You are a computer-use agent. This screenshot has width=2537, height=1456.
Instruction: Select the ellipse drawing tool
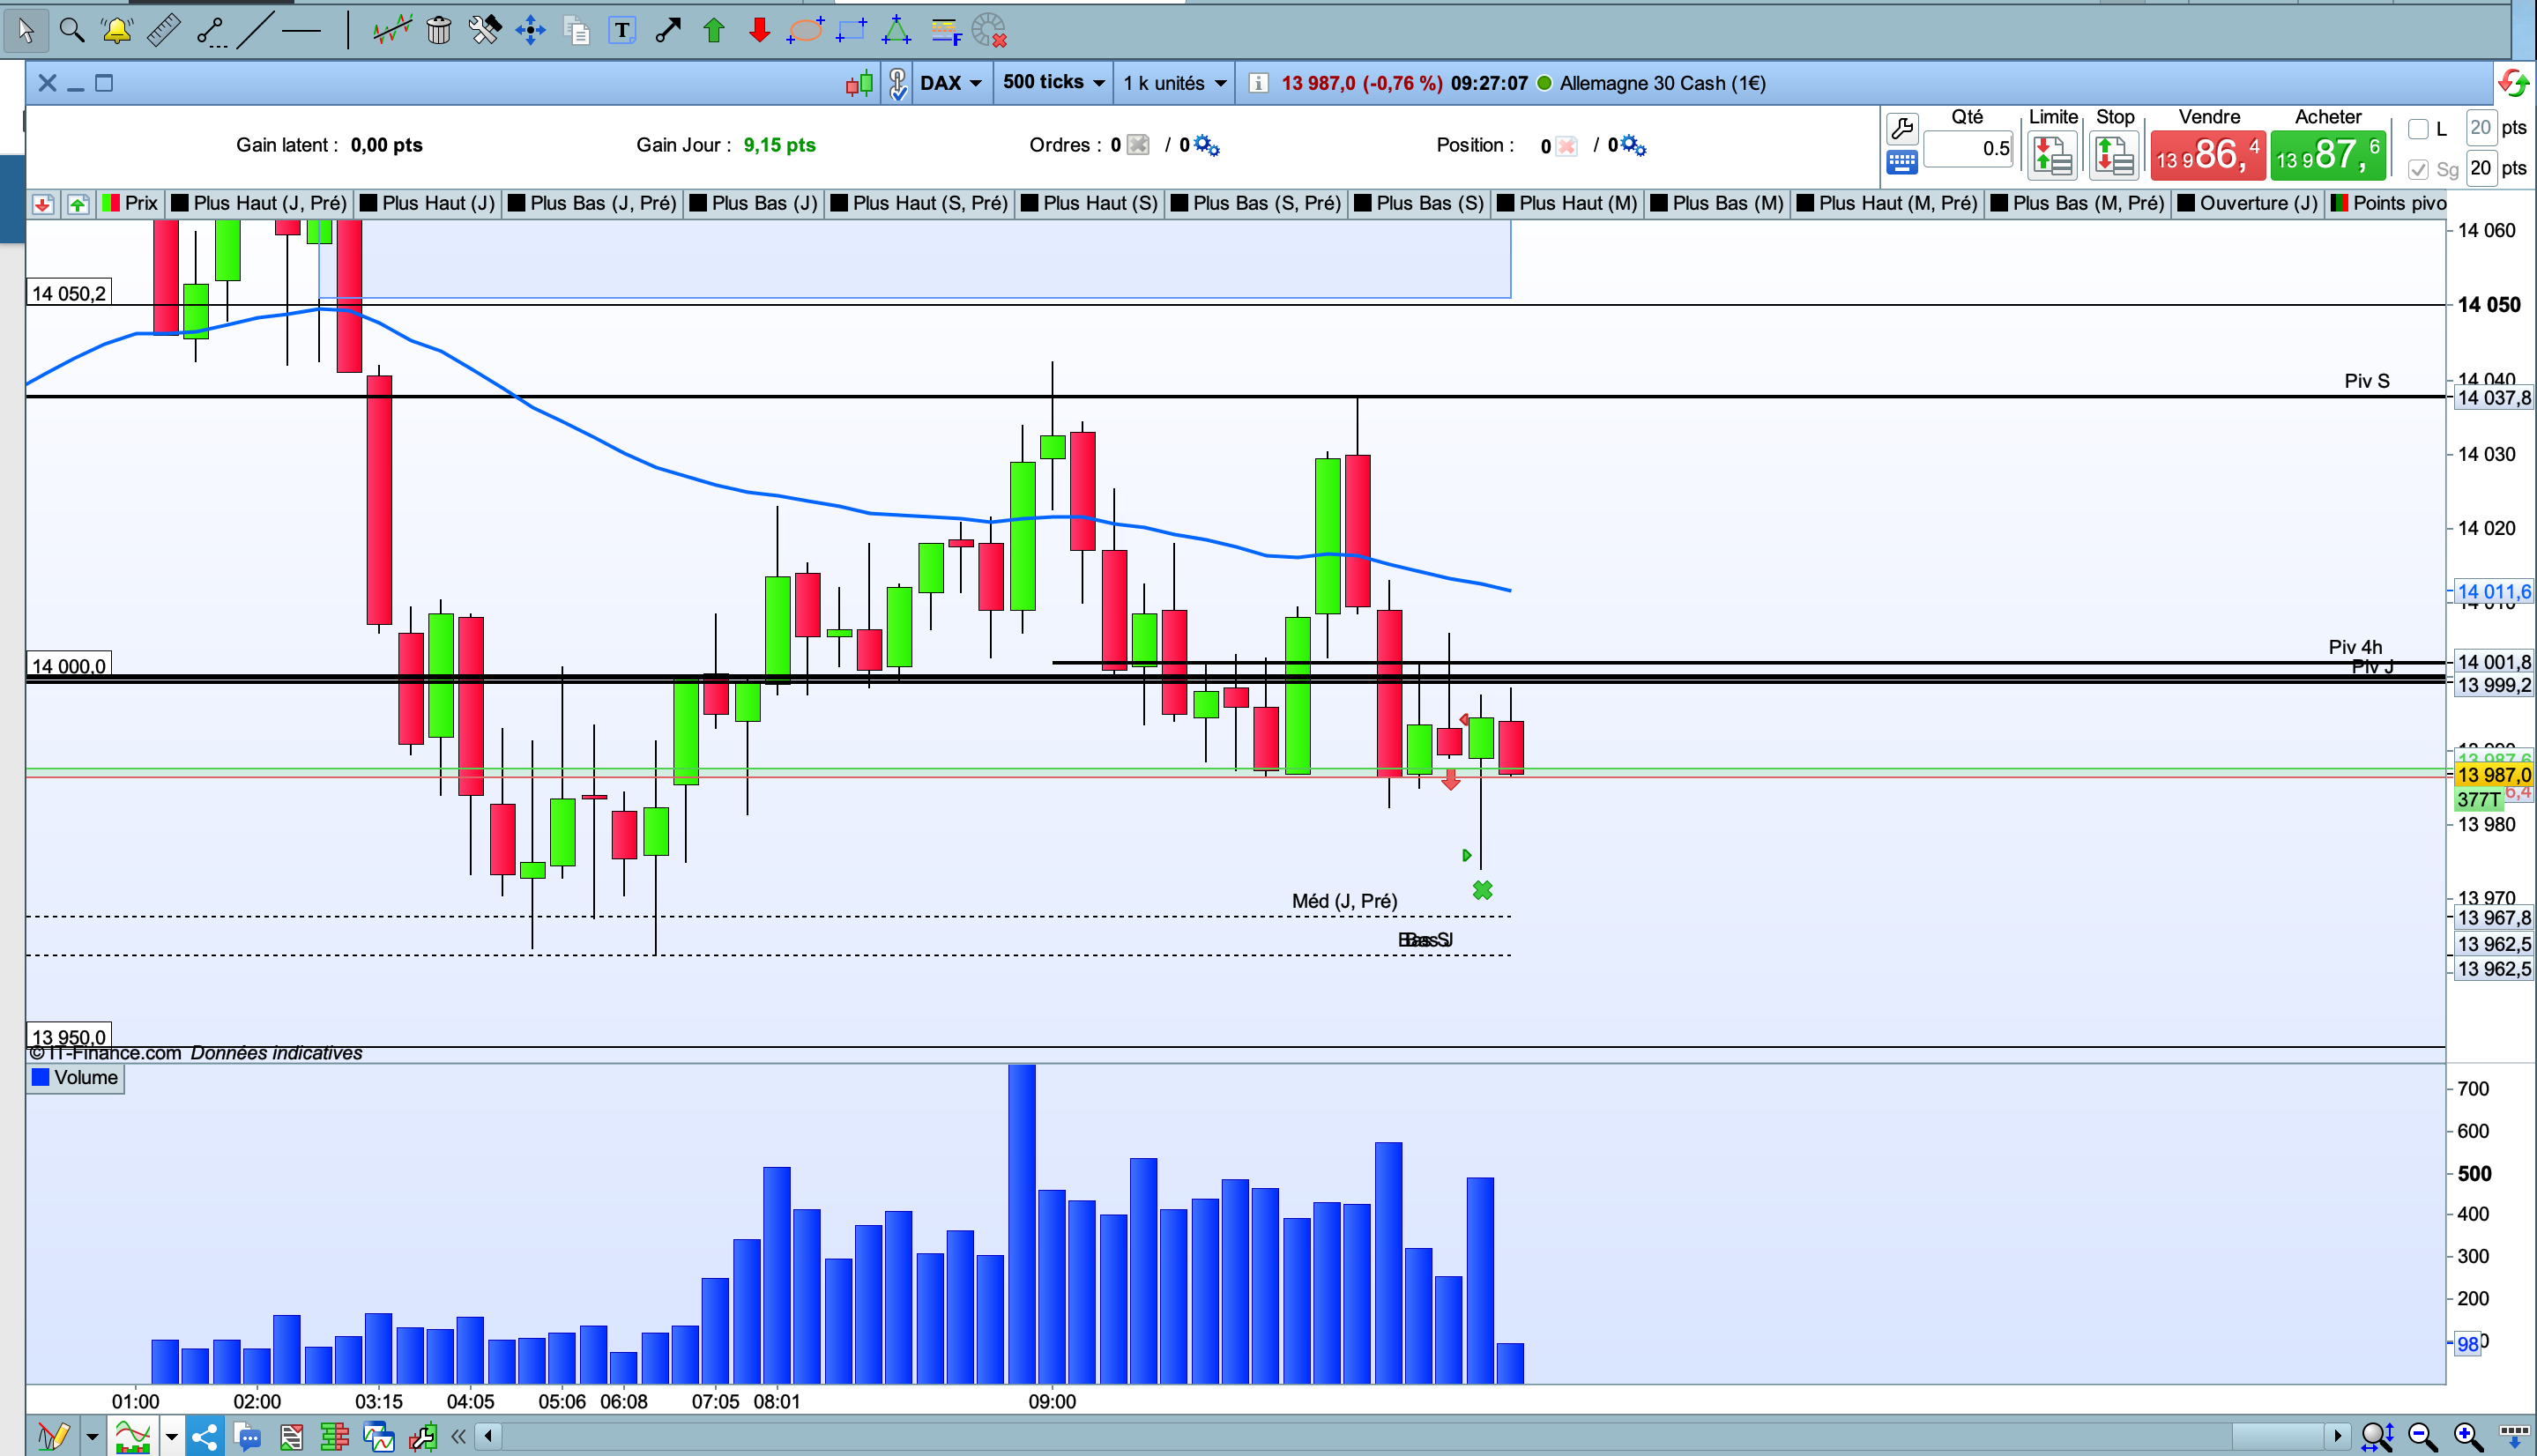click(x=805, y=30)
